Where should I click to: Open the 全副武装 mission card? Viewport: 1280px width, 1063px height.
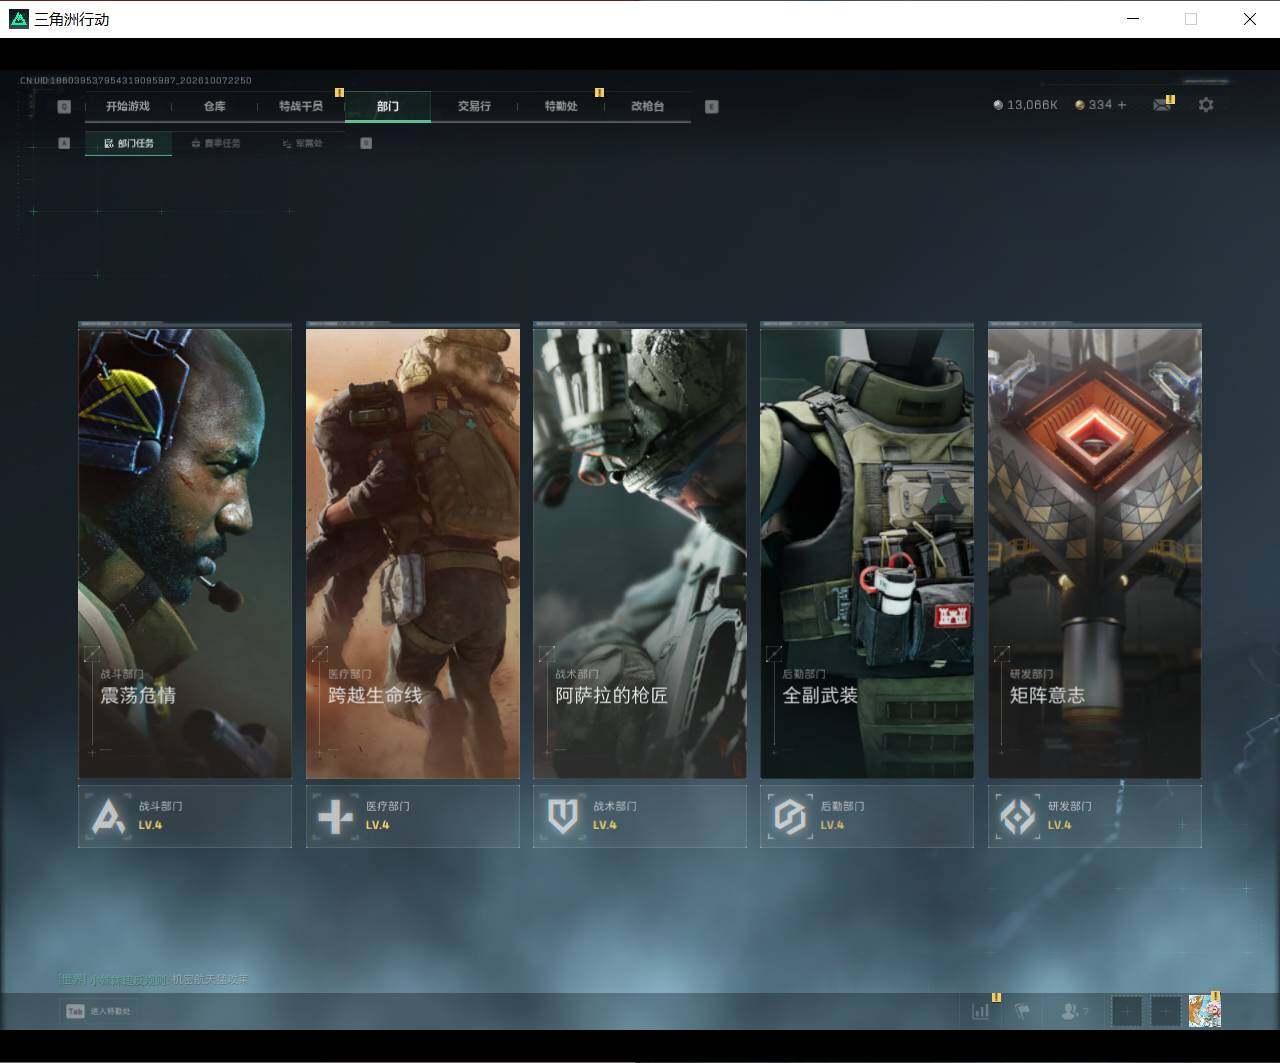(867, 551)
